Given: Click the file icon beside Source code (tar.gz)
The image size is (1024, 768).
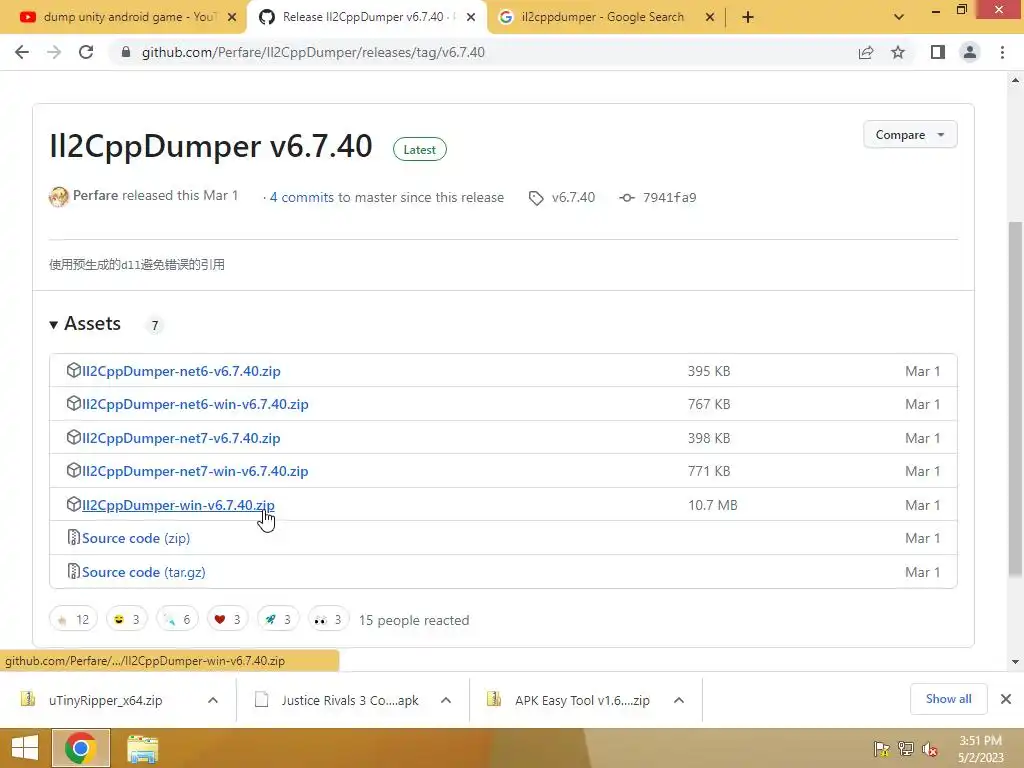Looking at the screenshot, I should tap(73, 571).
